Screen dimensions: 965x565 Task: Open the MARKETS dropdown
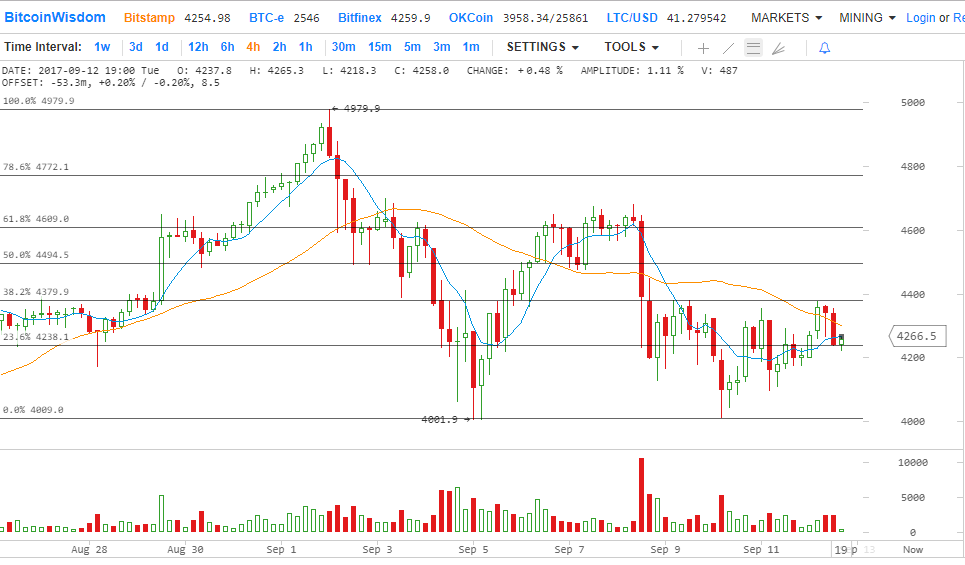coord(786,18)
